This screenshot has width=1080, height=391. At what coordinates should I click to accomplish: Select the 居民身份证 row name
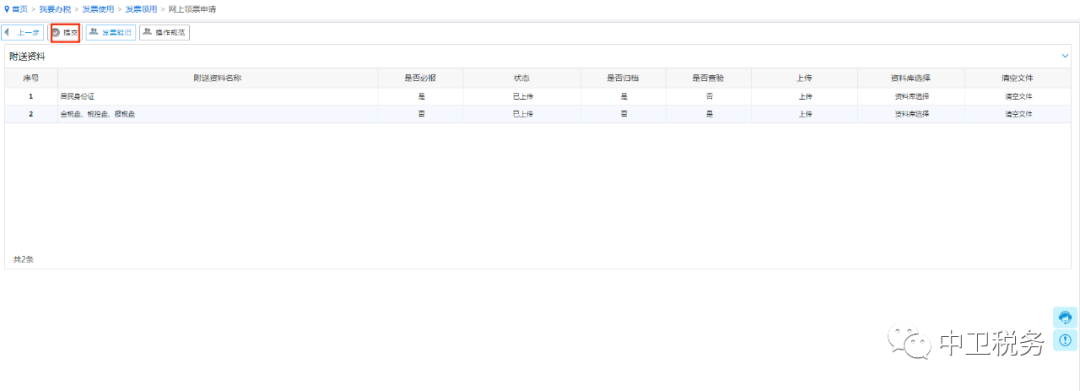coord(77,96)
